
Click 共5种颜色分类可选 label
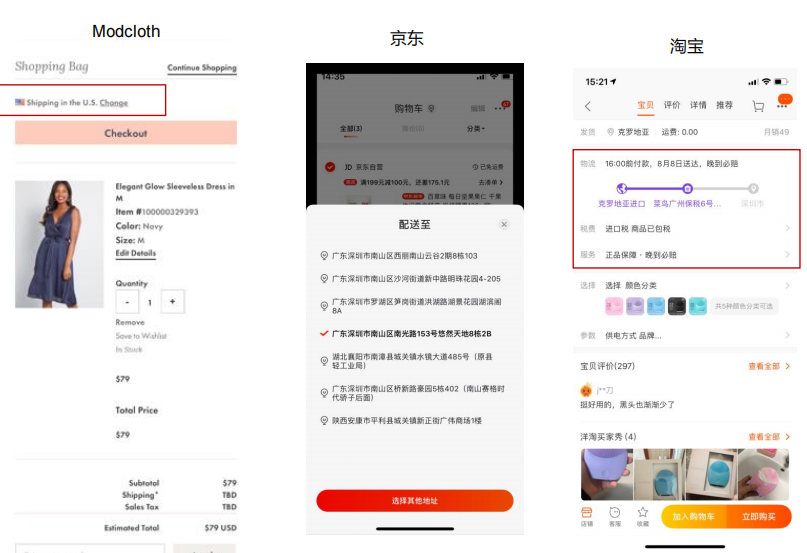pos(744,306)
